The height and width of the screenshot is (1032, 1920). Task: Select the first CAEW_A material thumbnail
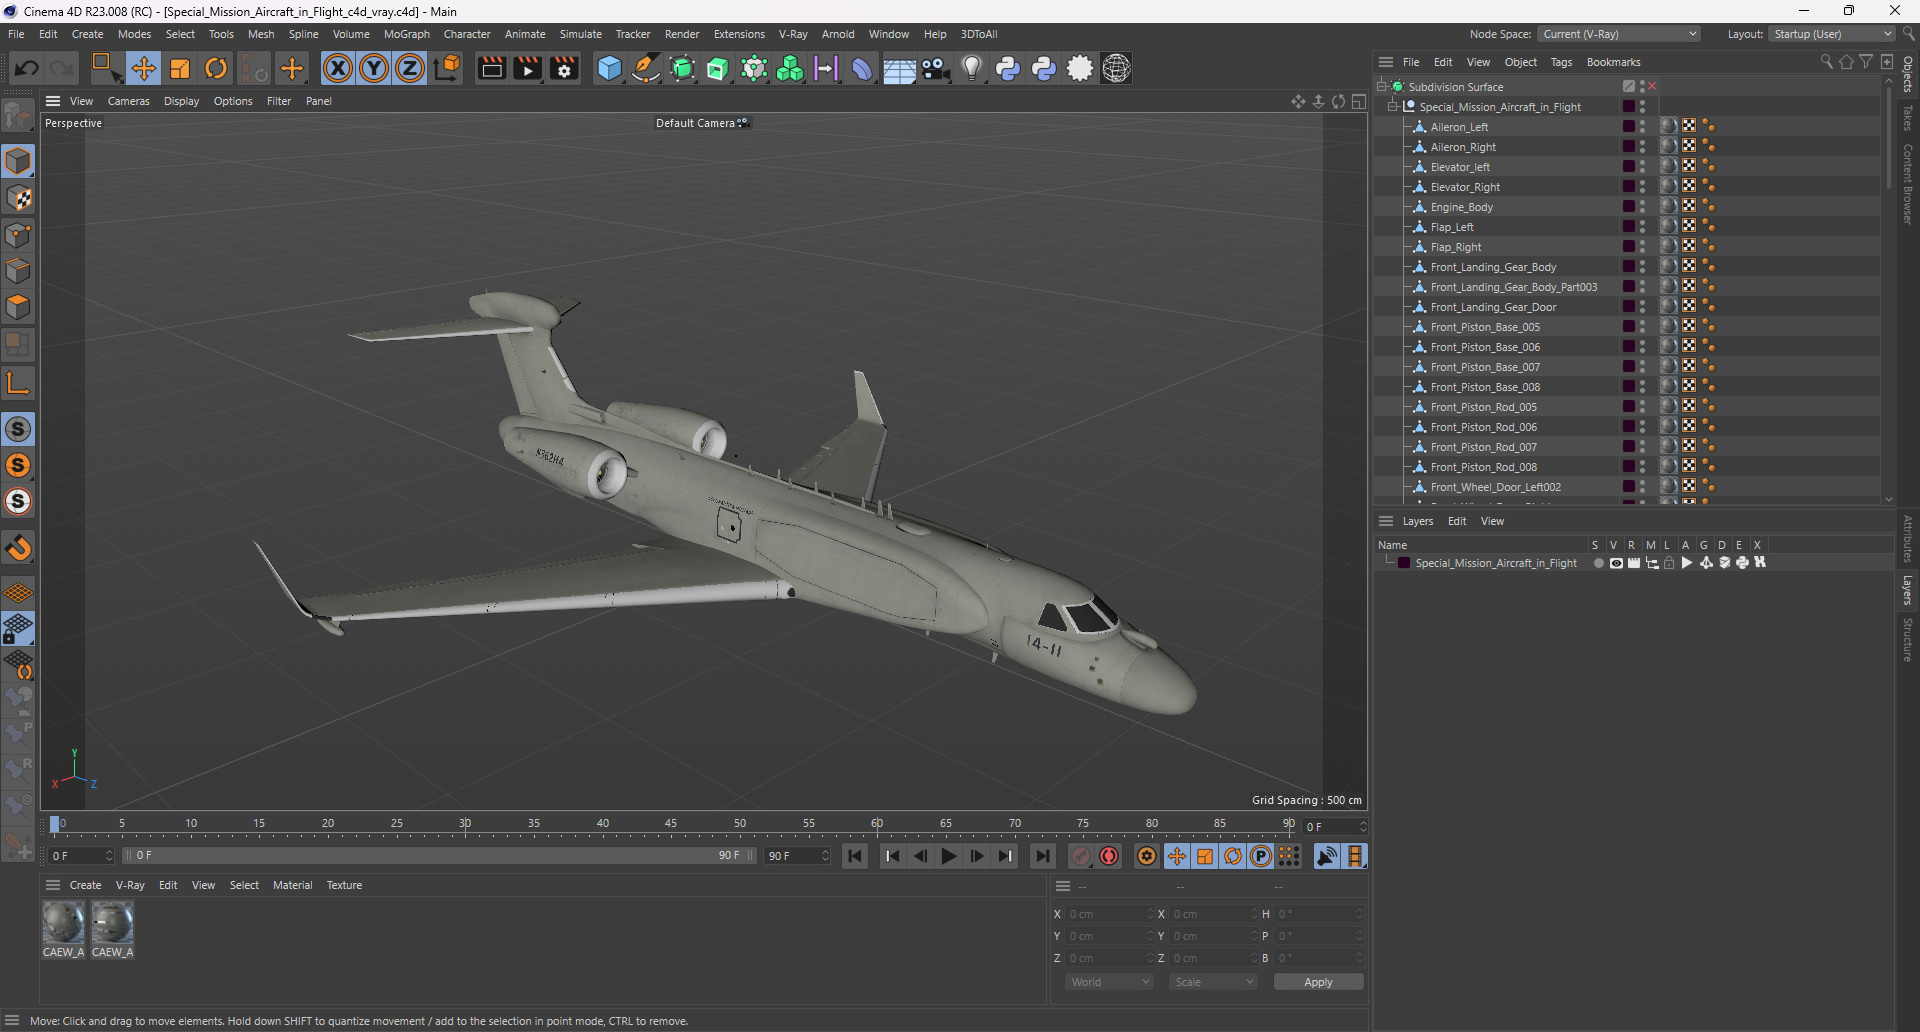point(63,923)
